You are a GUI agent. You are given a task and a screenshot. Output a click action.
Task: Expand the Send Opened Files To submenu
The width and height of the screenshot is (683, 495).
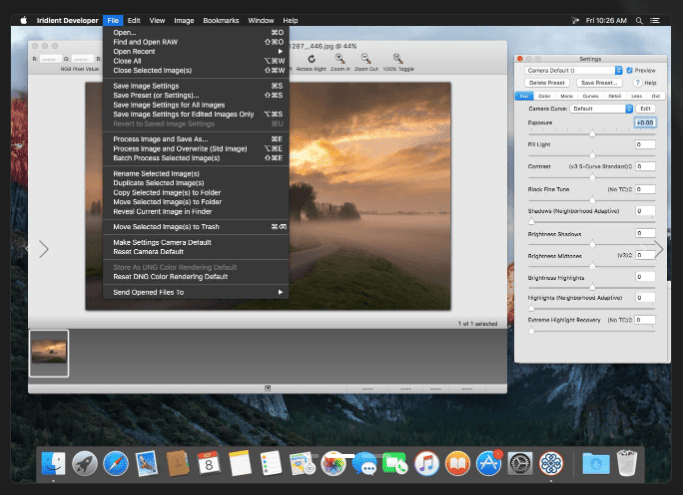tap(196, 292)
